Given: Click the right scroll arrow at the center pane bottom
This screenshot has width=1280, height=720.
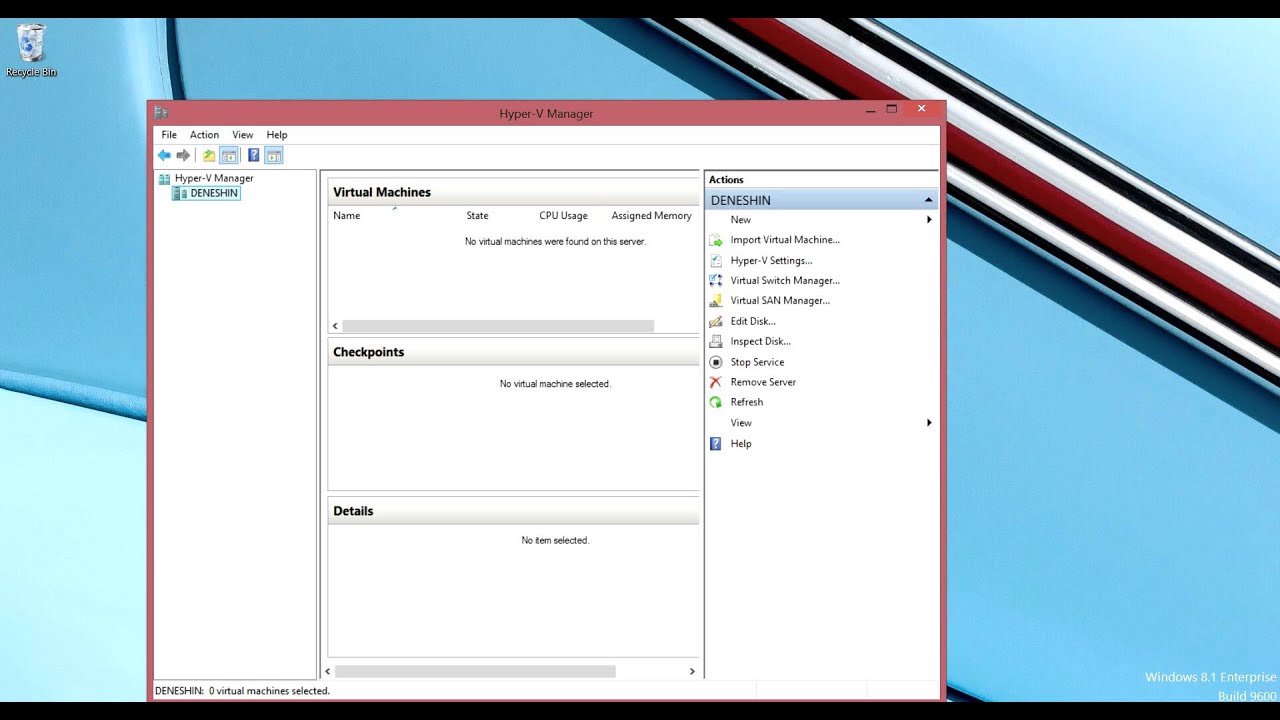Looking at the screenshot, I should 692,672.
